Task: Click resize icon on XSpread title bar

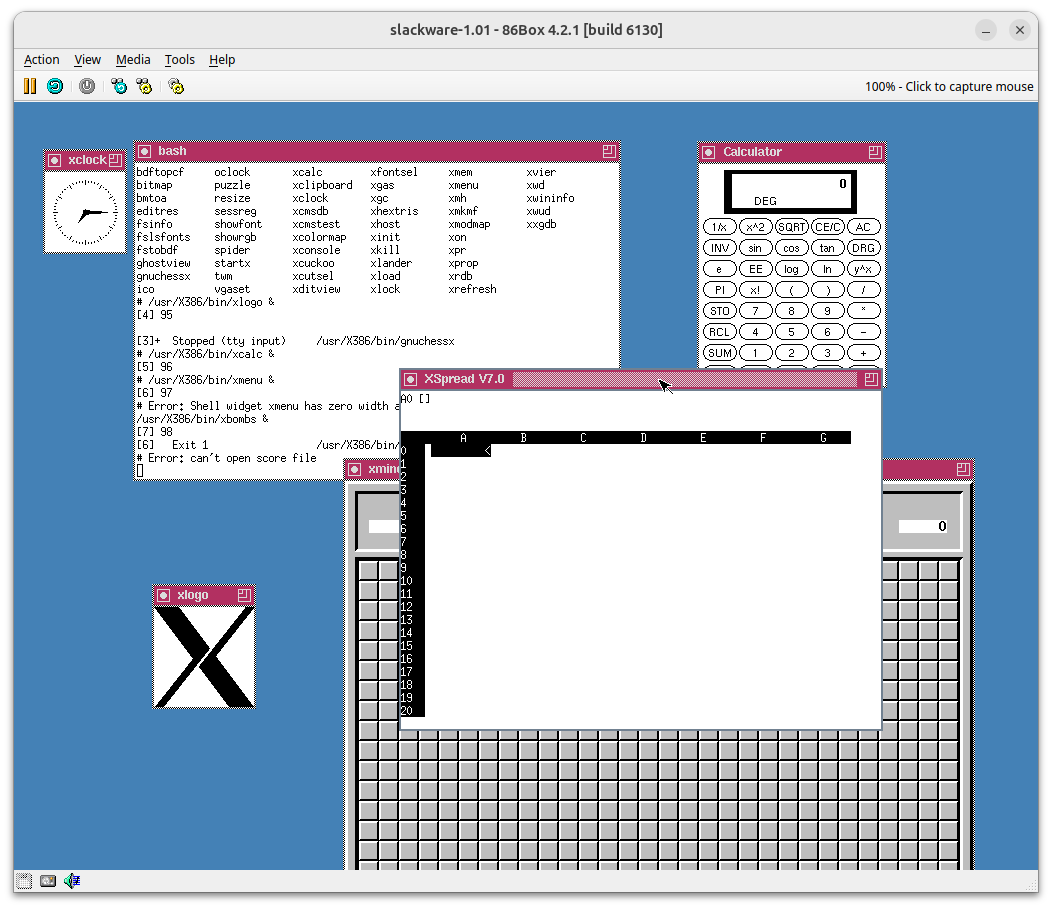Action: point(871,379)
